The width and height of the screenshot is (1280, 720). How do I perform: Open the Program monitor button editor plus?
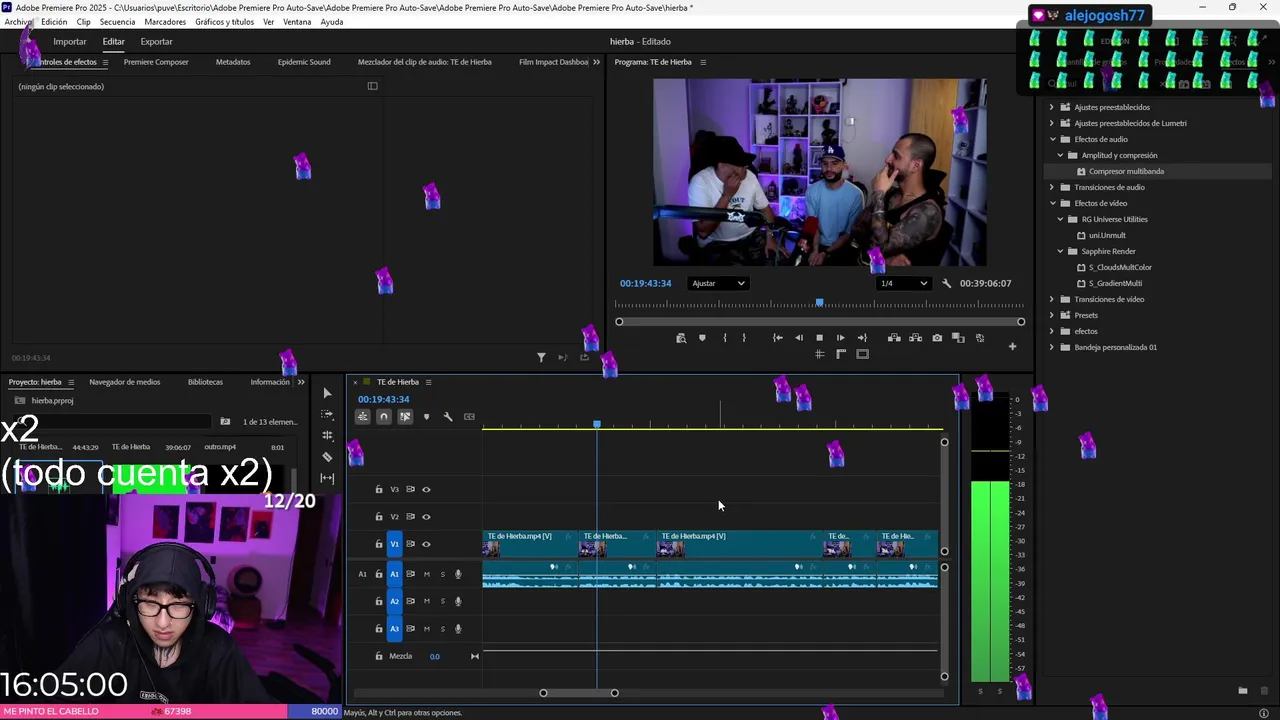coord(1012,347)
